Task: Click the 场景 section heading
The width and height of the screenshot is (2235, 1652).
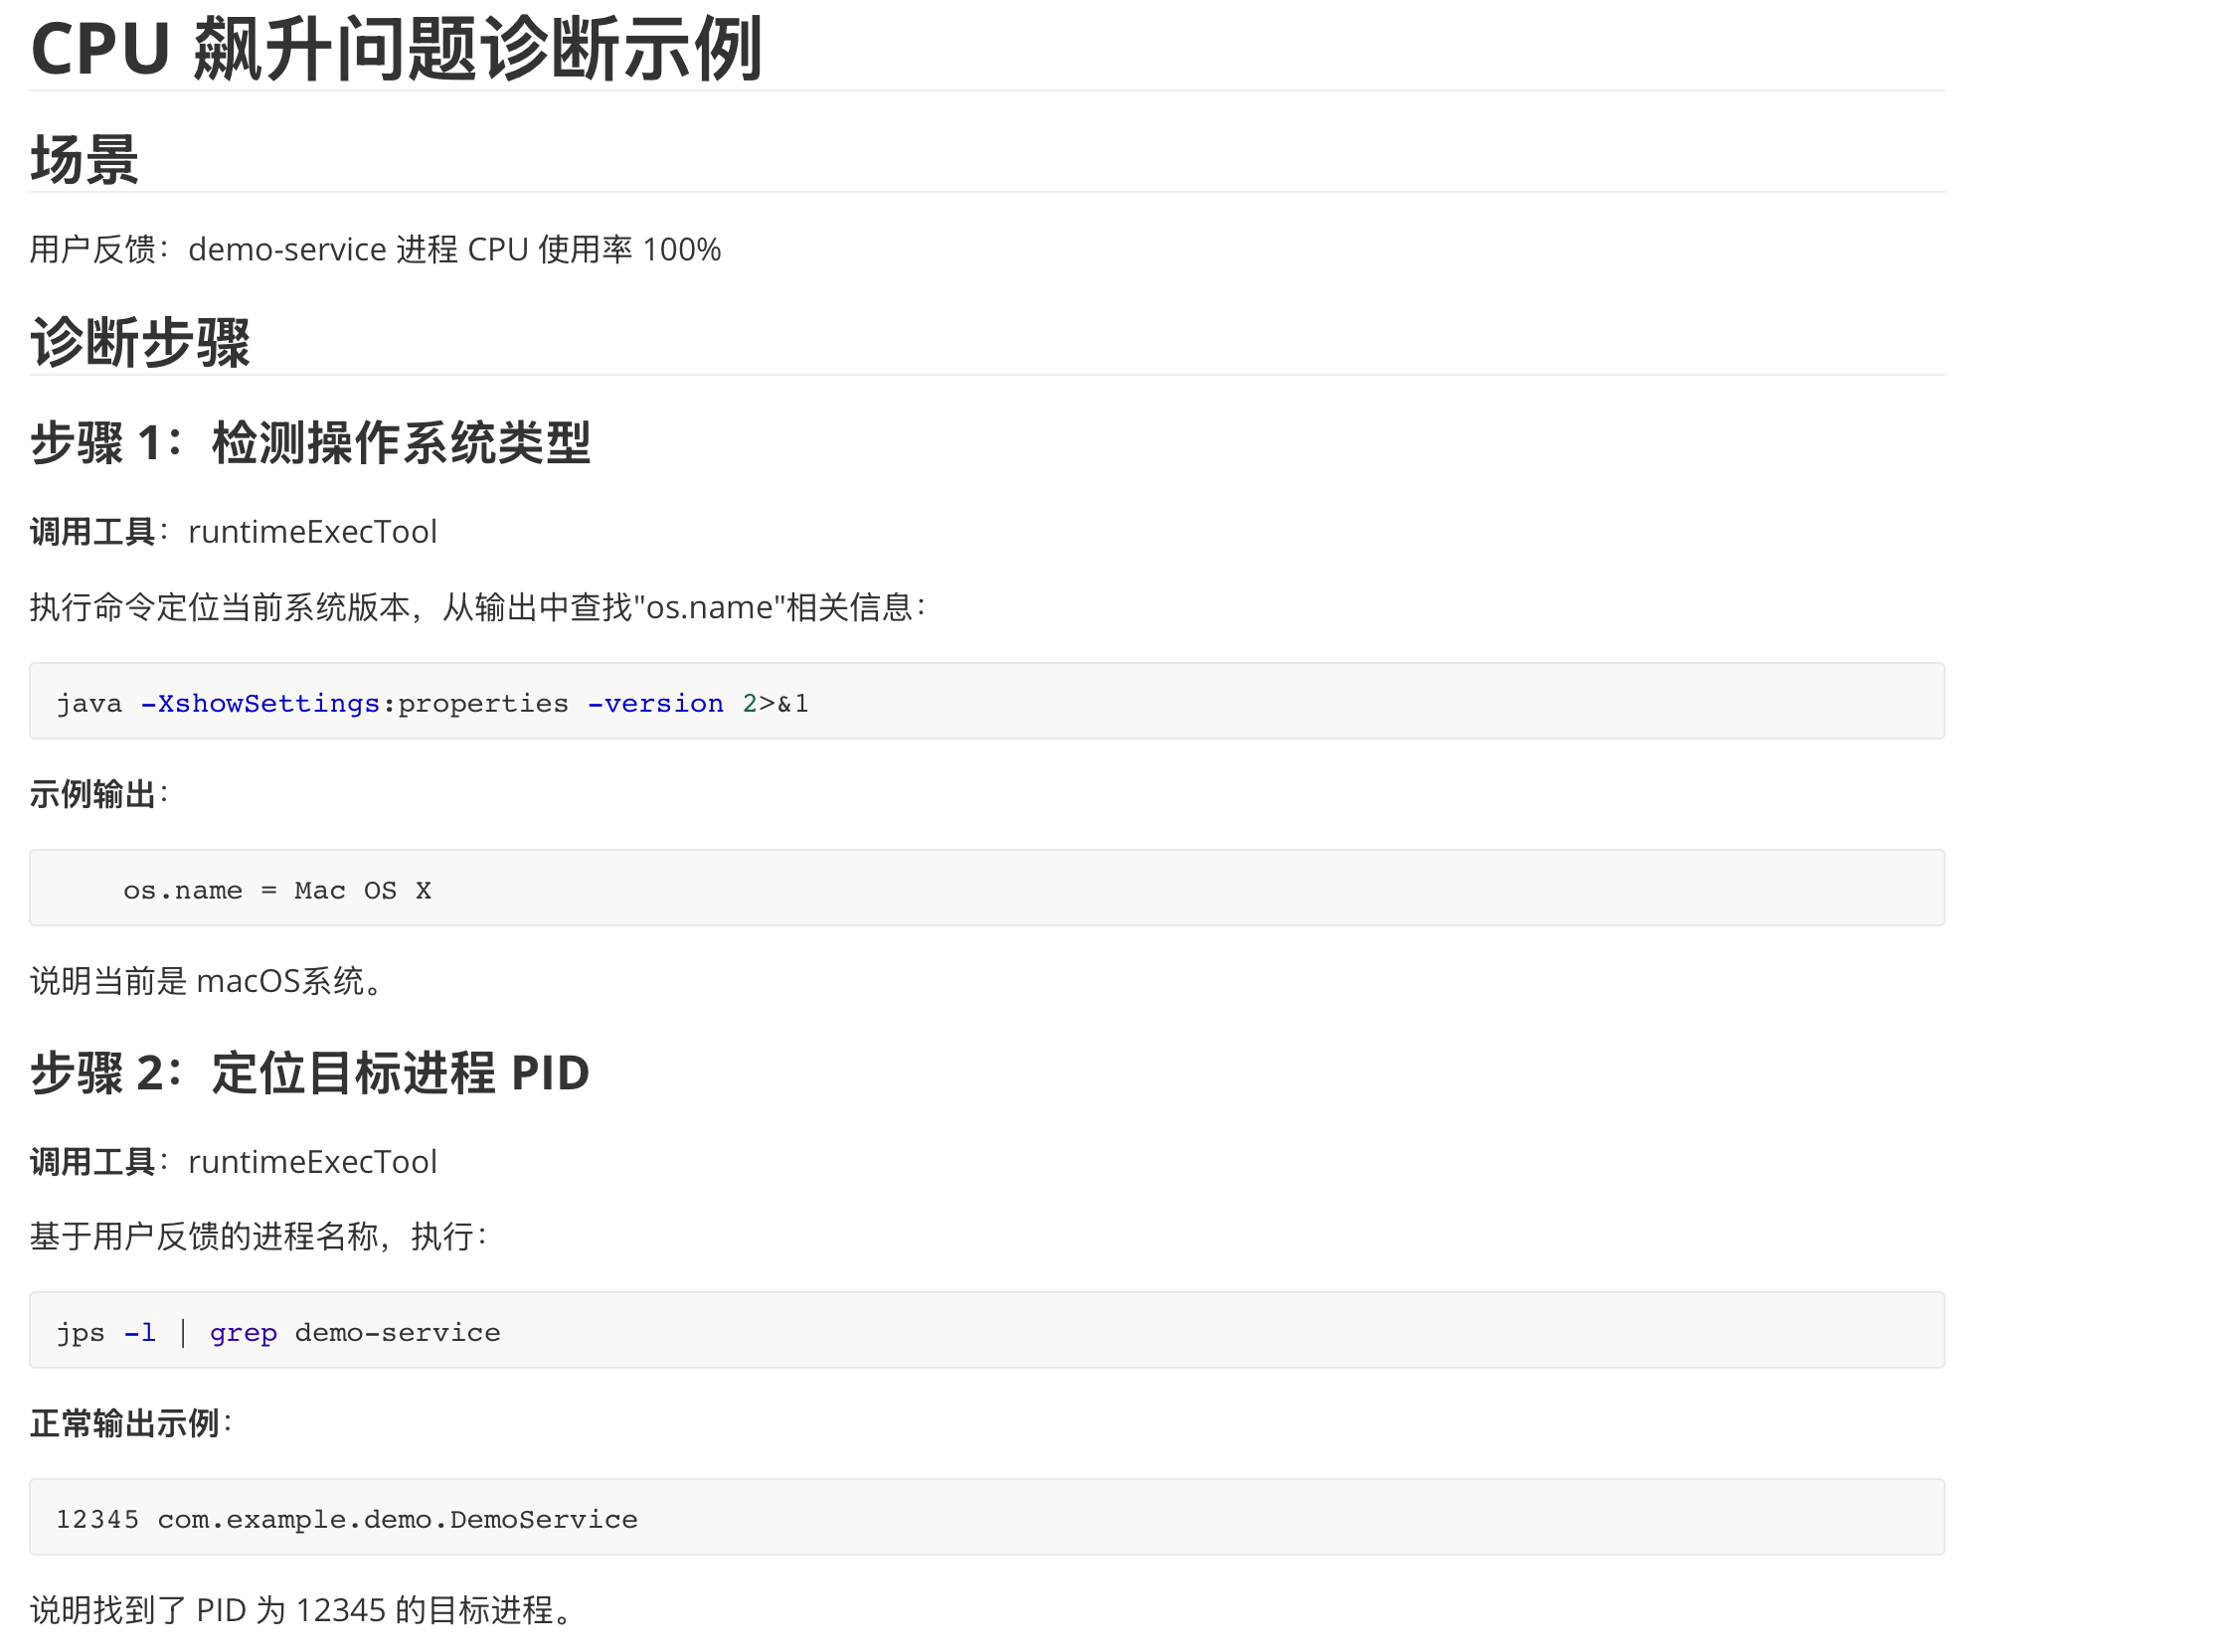Action: pyautogui.click(x=84, y=160)
